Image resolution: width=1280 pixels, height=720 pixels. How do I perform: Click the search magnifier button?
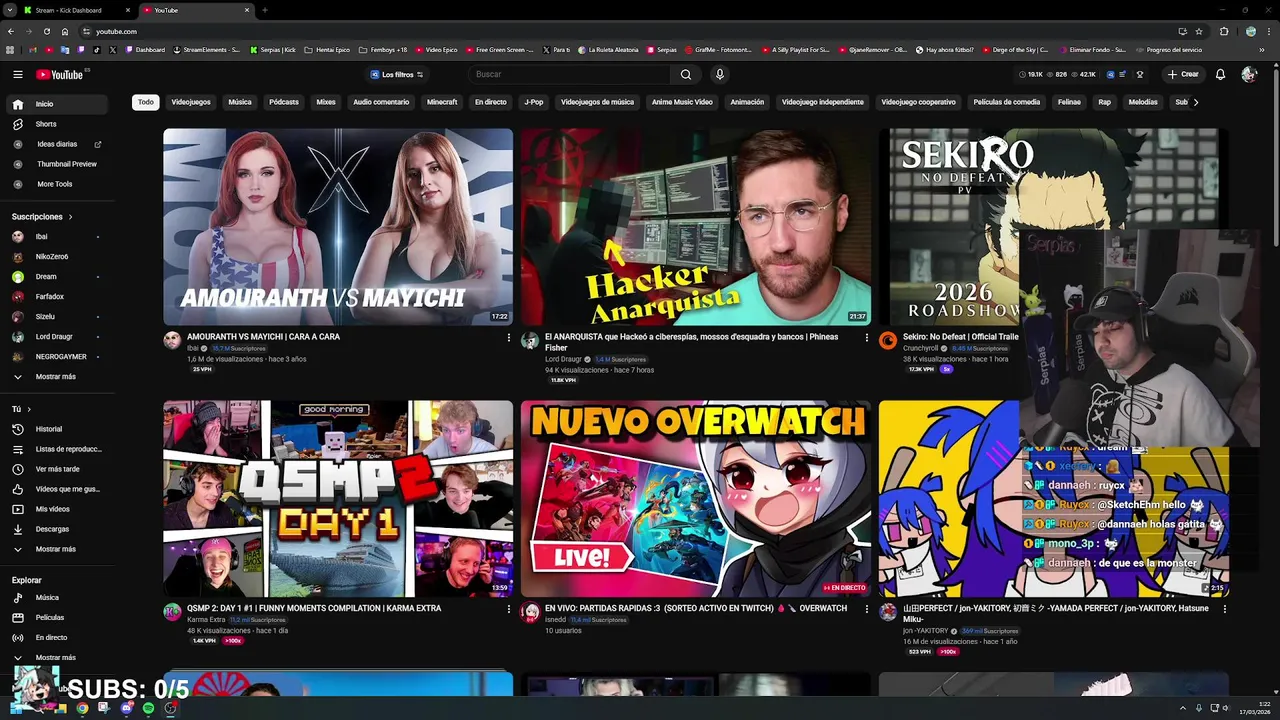[685, 74]
